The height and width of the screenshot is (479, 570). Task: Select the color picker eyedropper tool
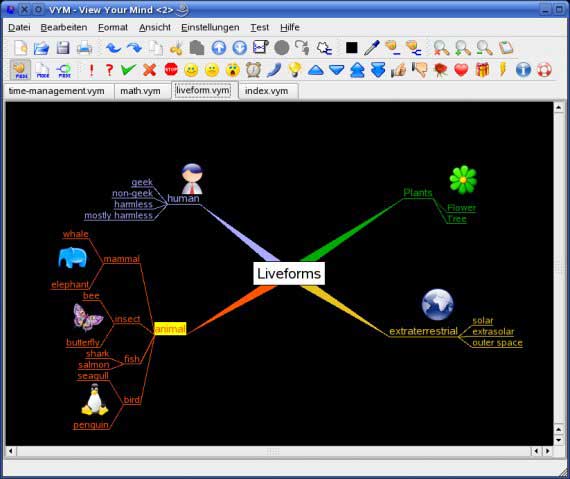[372, 48]
